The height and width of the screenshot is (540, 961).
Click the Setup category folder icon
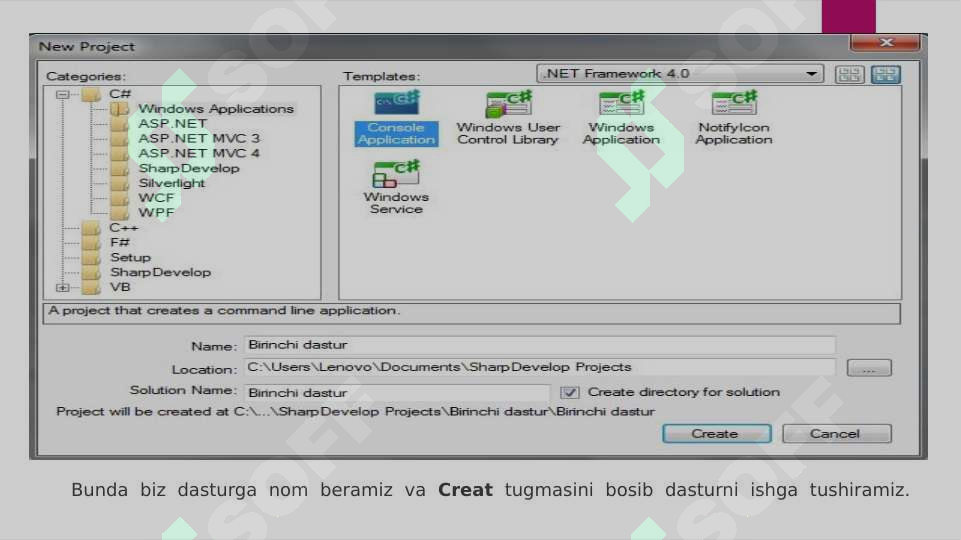point(91,258)
